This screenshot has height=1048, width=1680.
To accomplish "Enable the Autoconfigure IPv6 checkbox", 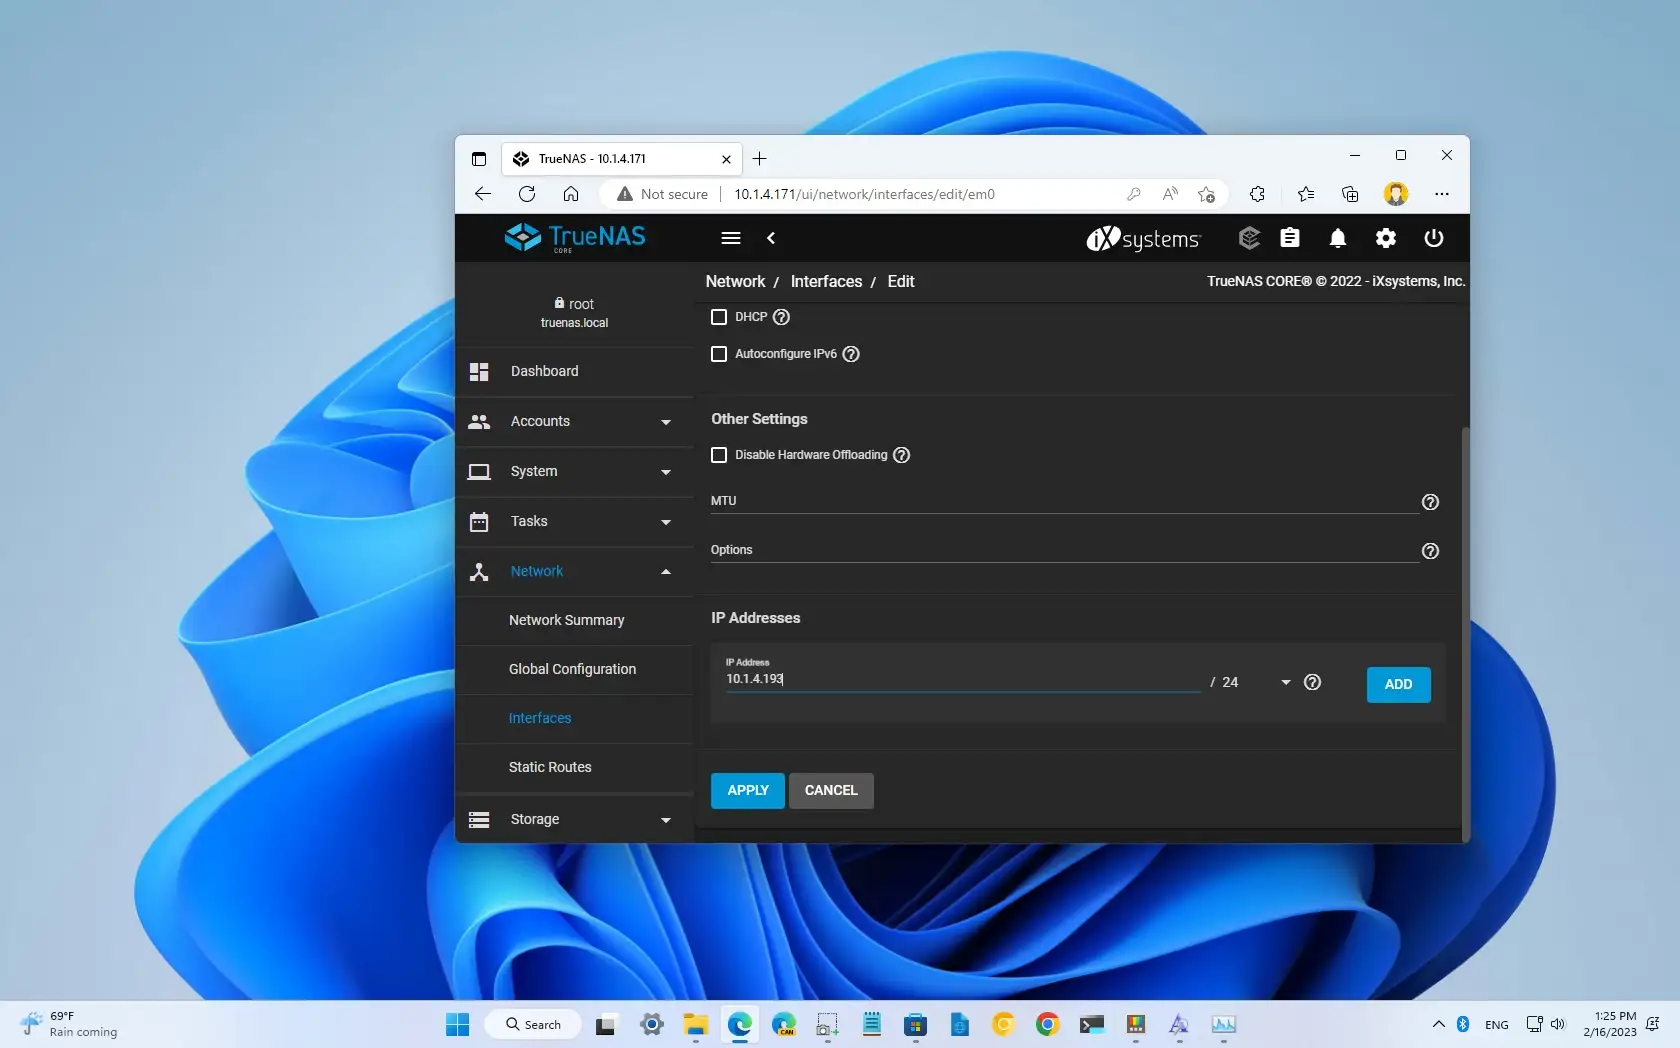I will point(718,354).
